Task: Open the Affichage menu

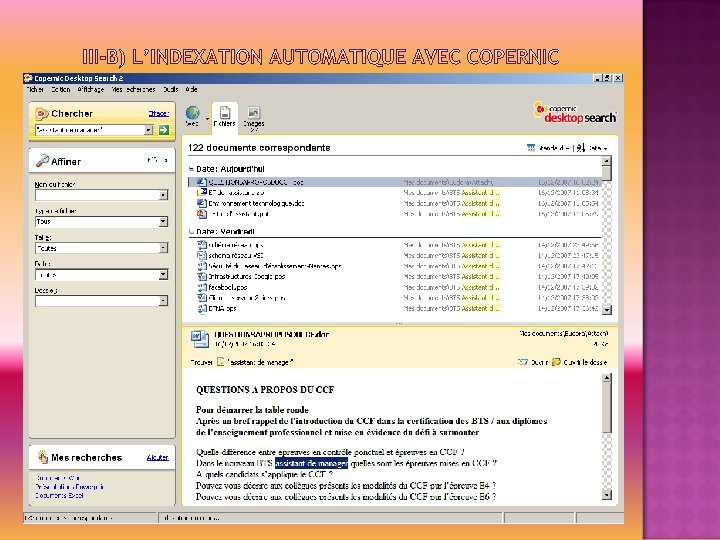Action: coord(90,90)
